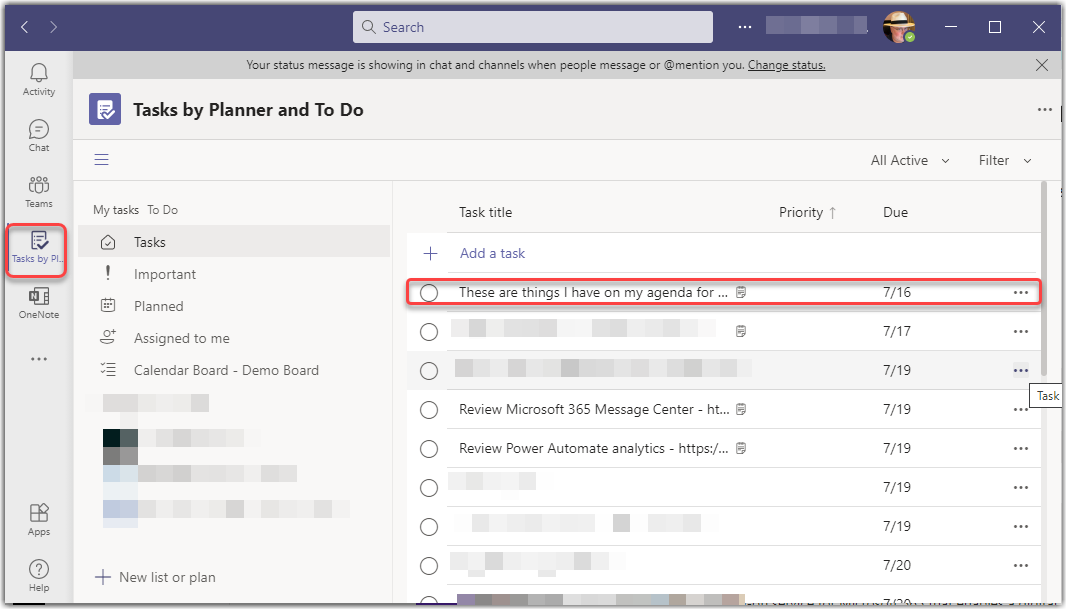Open the hamburger menu above My tasks
The image size is (1067, 610).
101,159
